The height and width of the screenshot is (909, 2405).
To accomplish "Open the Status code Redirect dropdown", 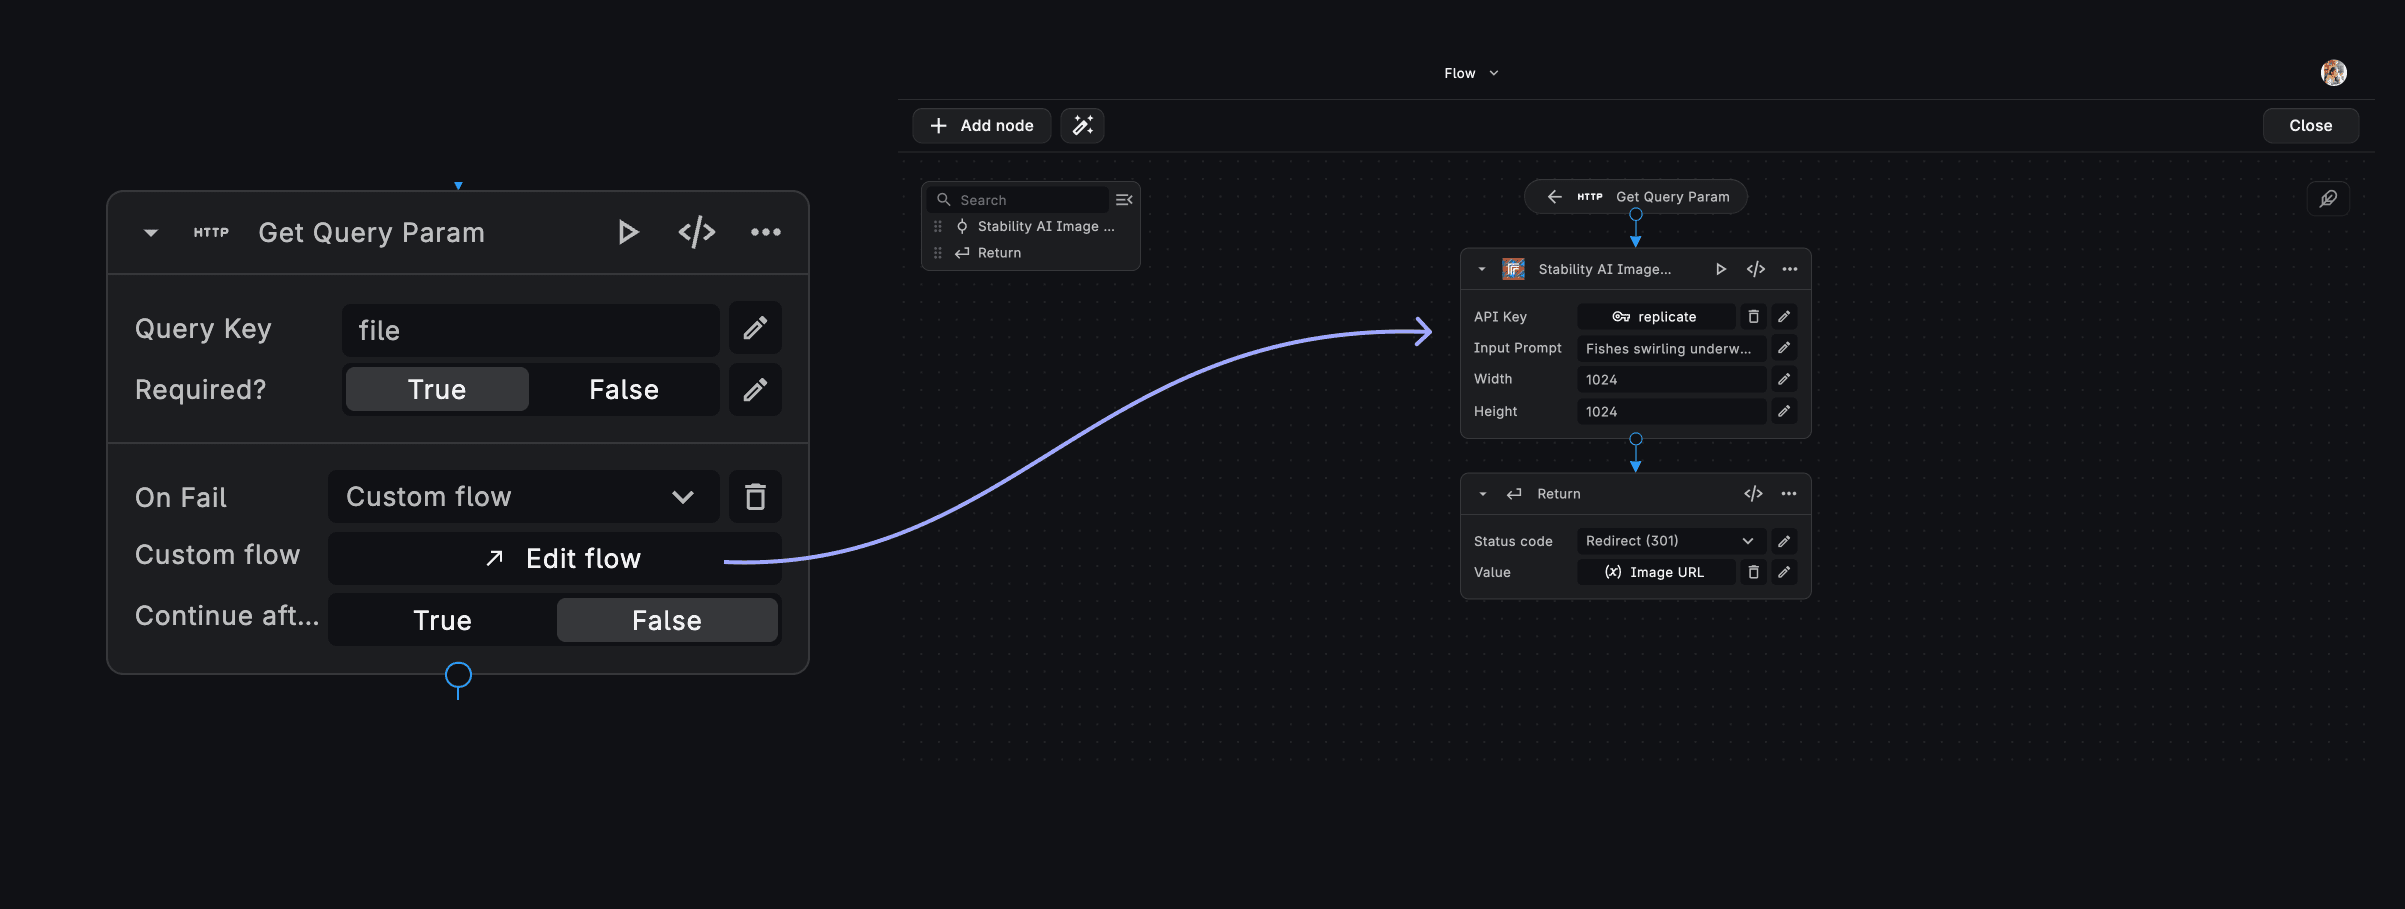I will 1670,541.
